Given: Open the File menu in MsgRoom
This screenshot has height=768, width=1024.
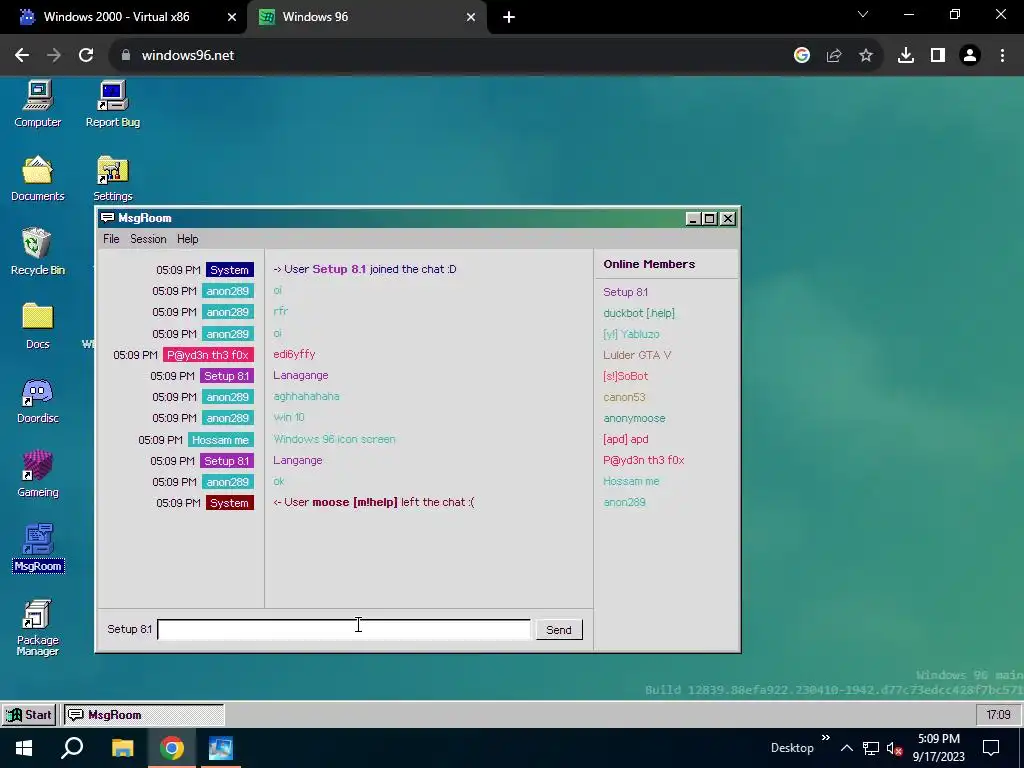Looking at the screenshot, I should (x=111, y=239).
